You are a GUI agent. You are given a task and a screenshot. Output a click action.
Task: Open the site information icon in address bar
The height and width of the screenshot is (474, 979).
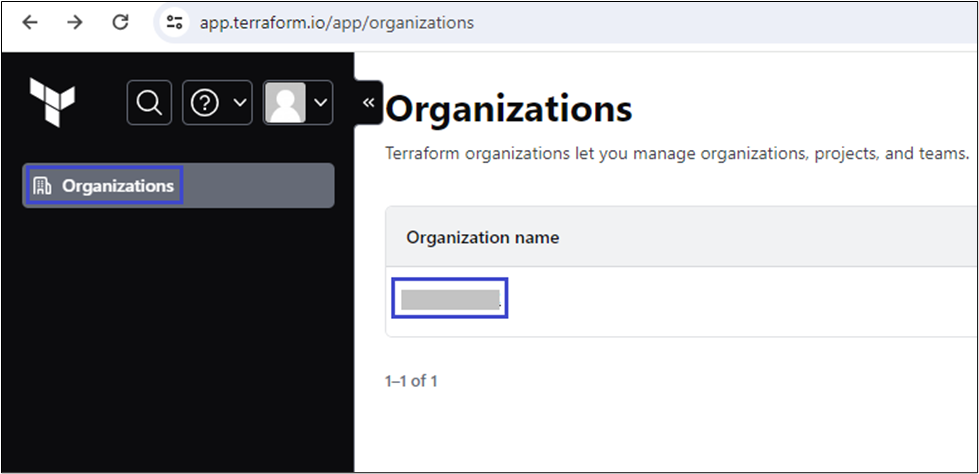174,23
